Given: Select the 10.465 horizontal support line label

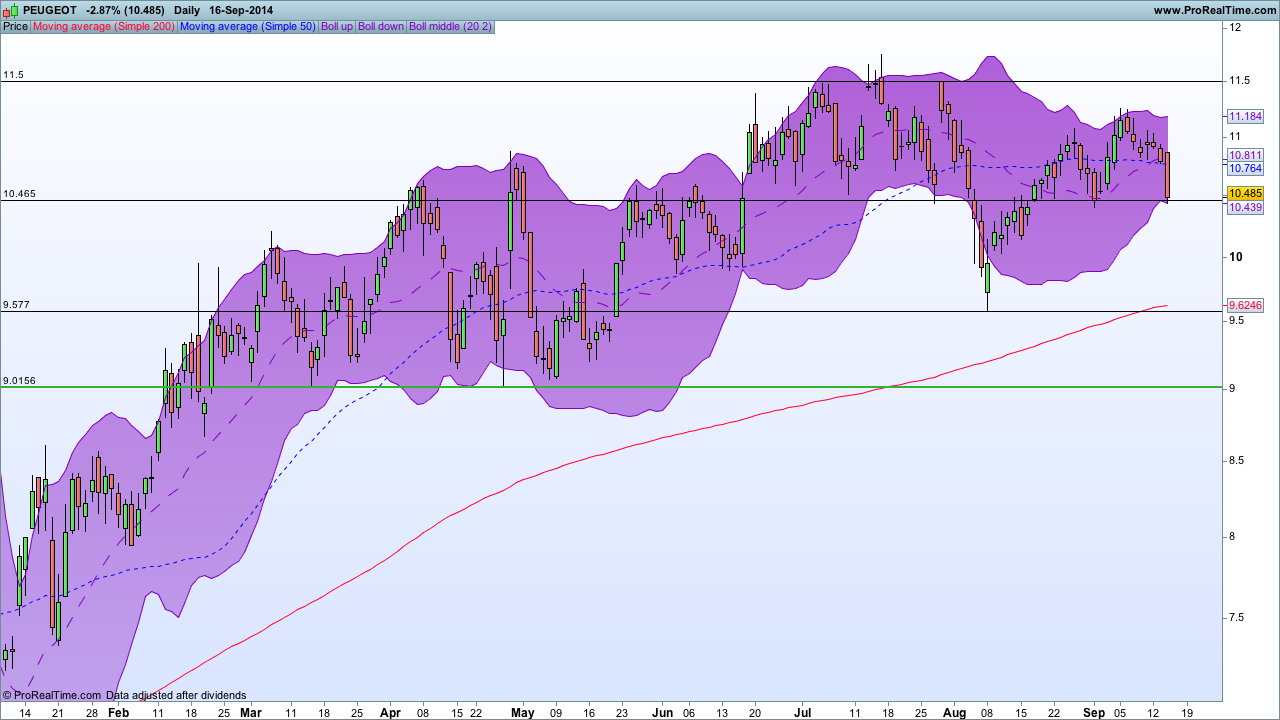Looking at the screenshot, I should [19, 194].
